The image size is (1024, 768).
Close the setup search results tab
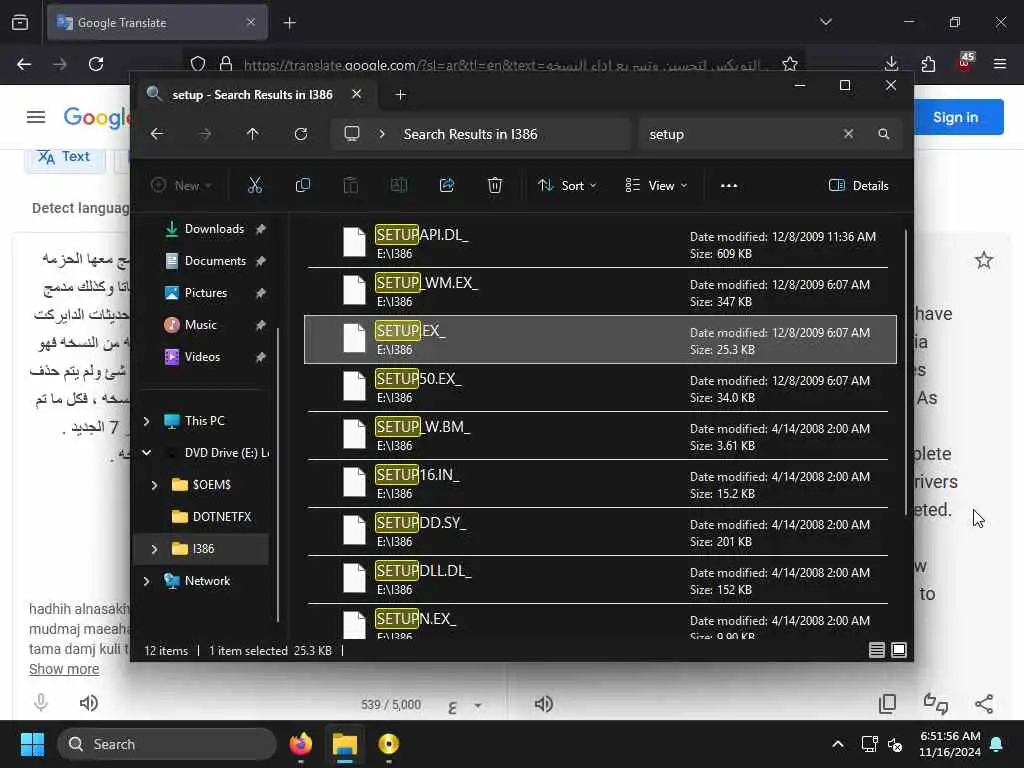(357, 94)
